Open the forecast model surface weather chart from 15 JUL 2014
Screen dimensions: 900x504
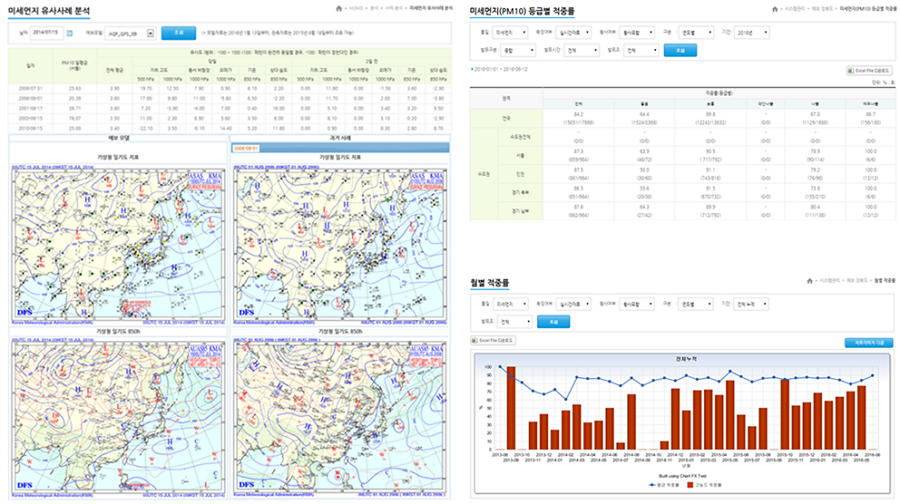click(118, 245)
